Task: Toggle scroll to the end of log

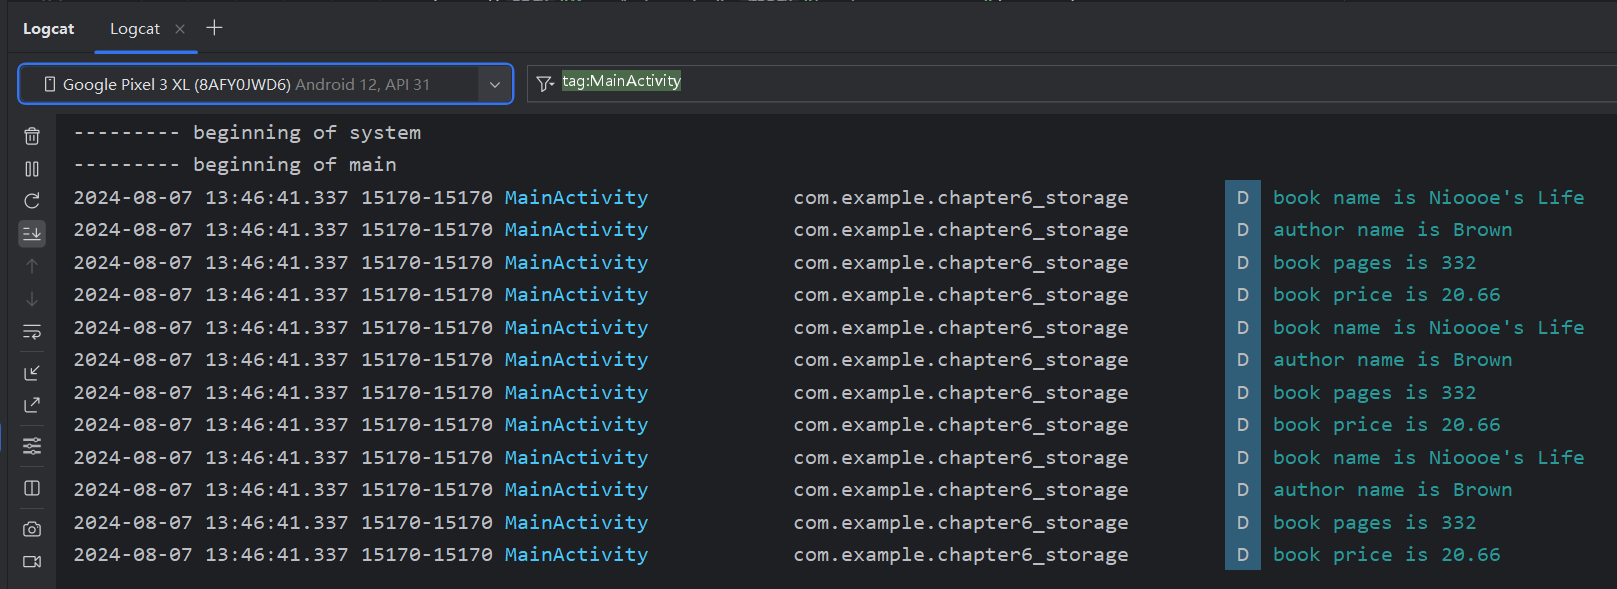Action: (x=32, y=233)
